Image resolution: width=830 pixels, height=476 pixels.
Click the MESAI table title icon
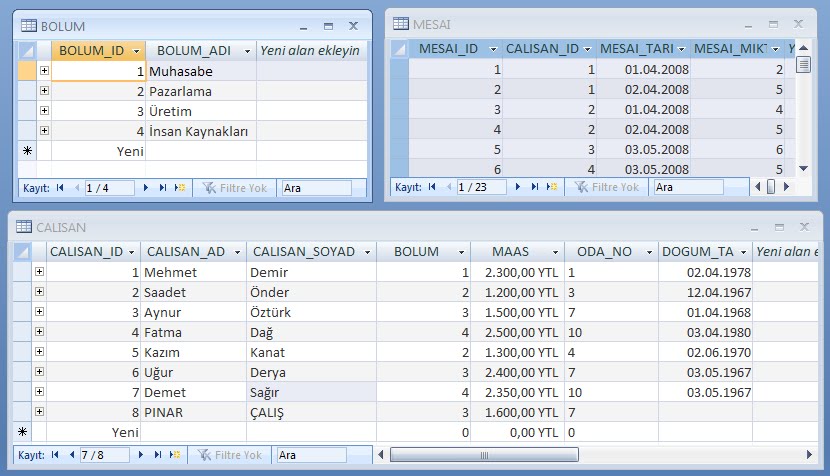click(x=401, y=24)
